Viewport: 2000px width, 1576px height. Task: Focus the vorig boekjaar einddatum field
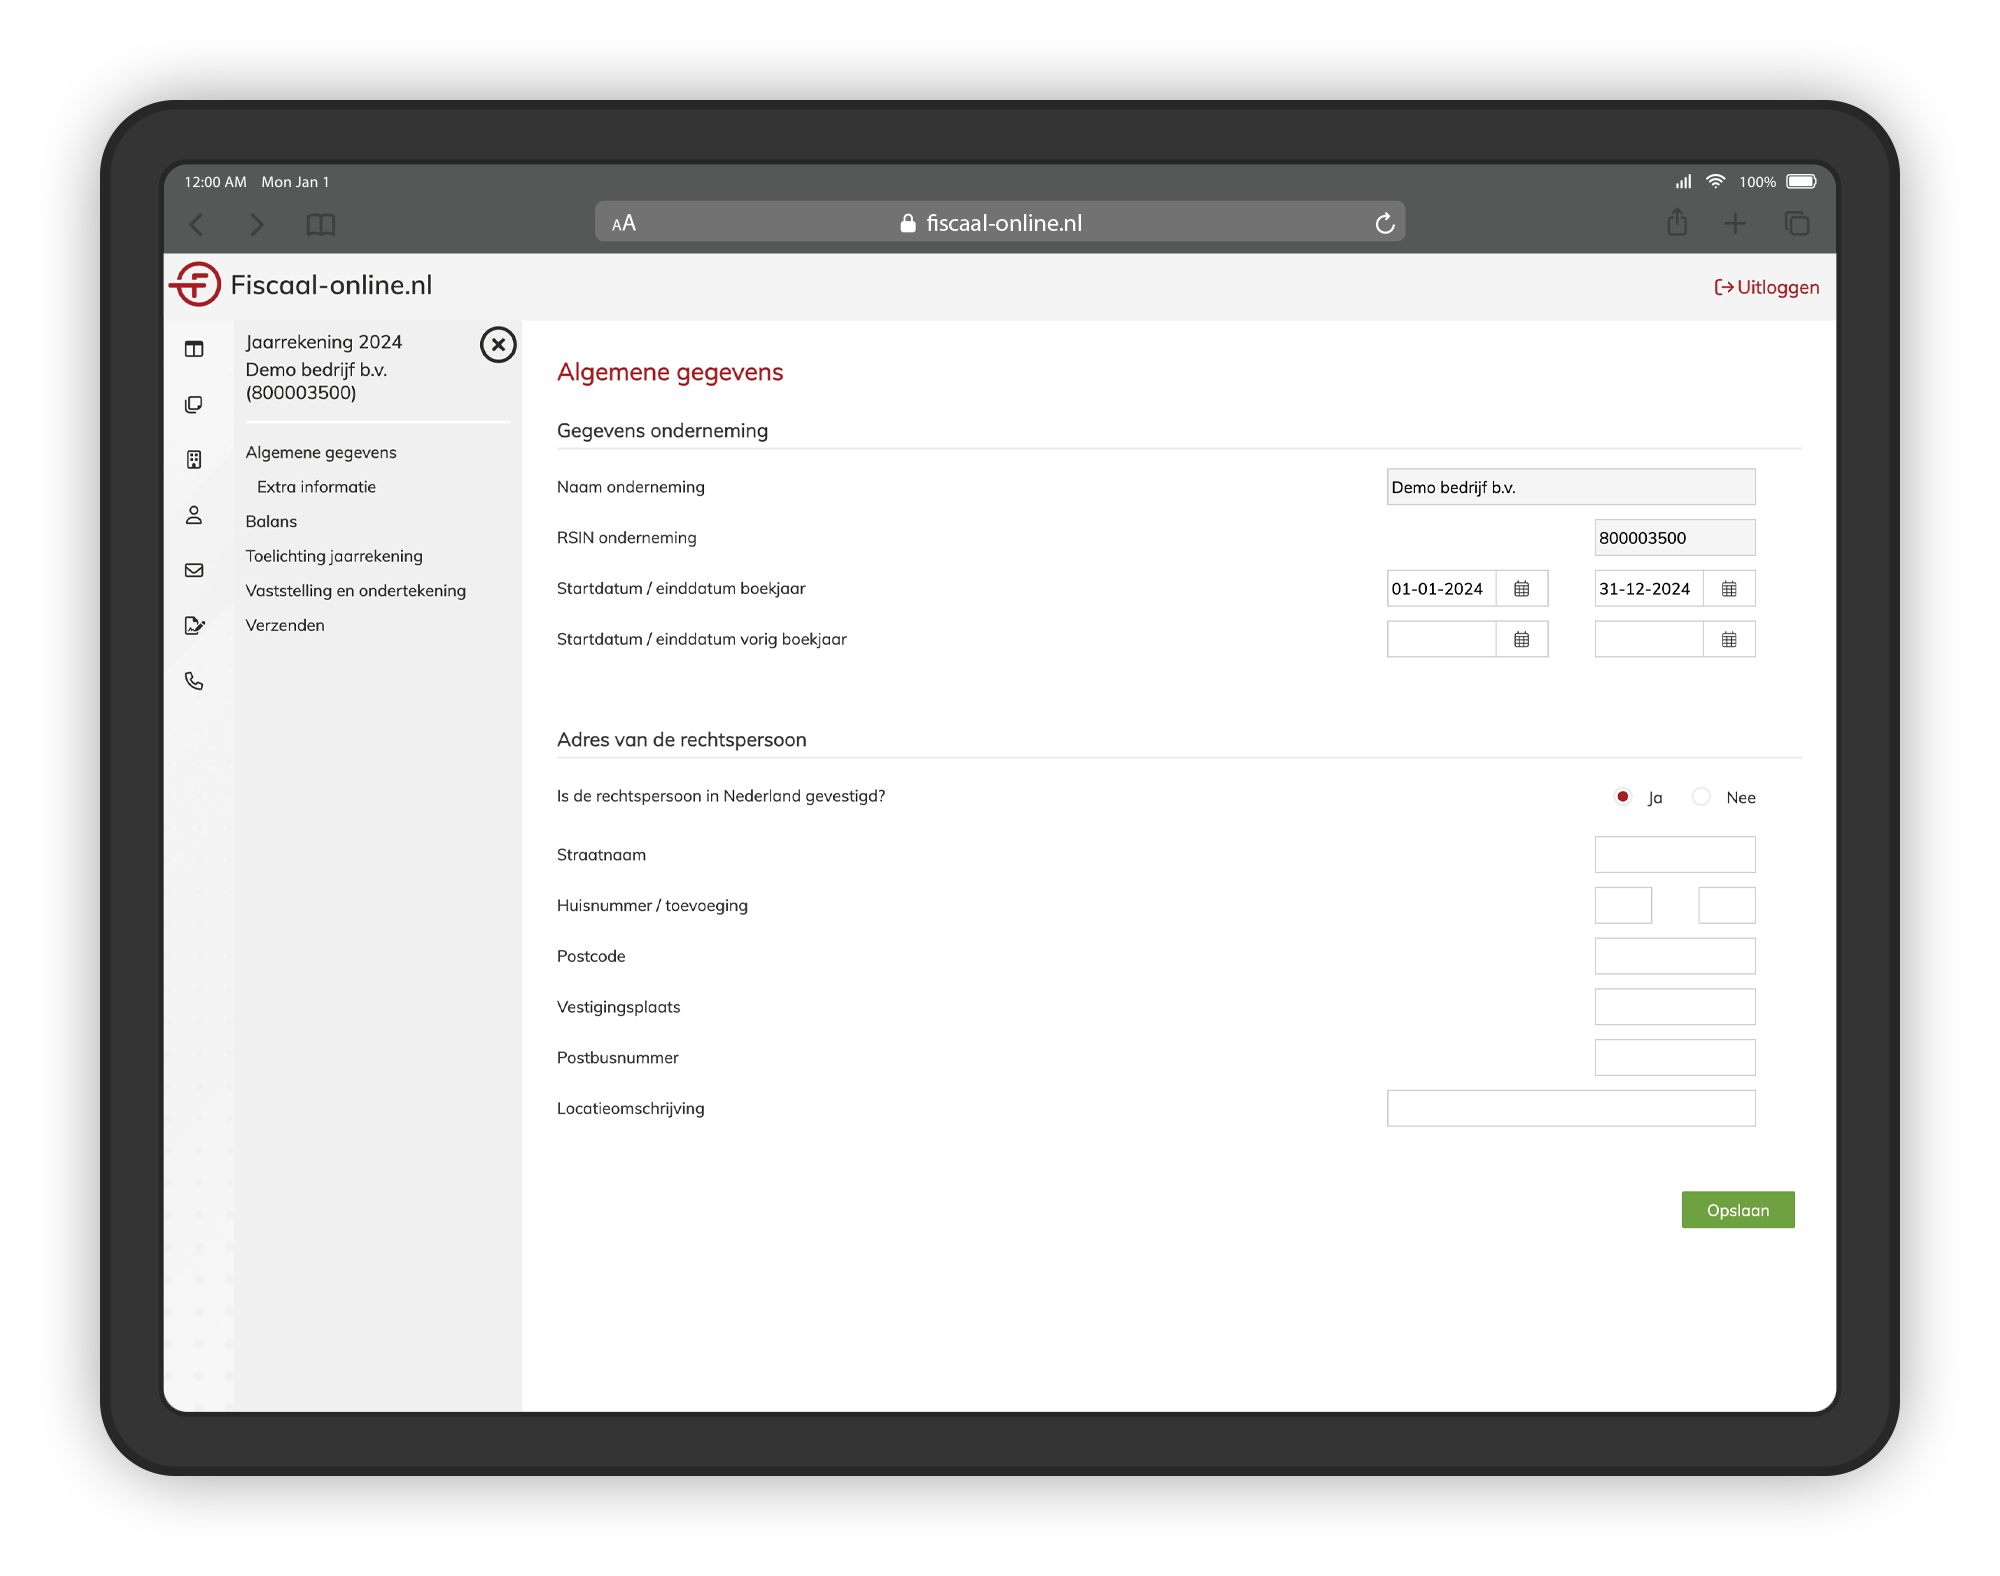(1649, 640)
